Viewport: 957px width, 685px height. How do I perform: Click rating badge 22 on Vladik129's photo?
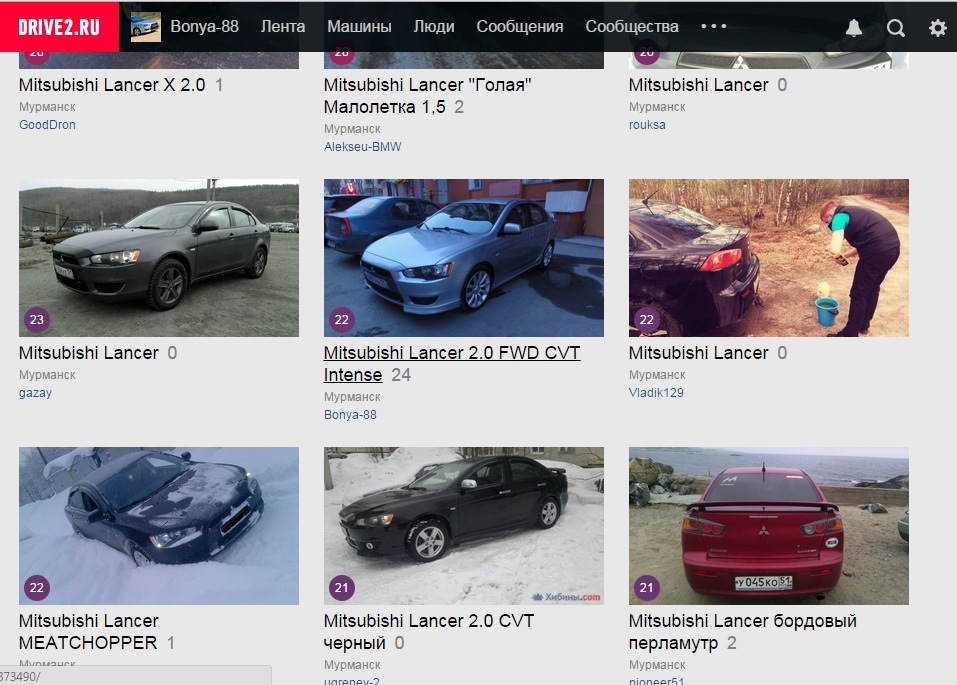click(646, 319)
